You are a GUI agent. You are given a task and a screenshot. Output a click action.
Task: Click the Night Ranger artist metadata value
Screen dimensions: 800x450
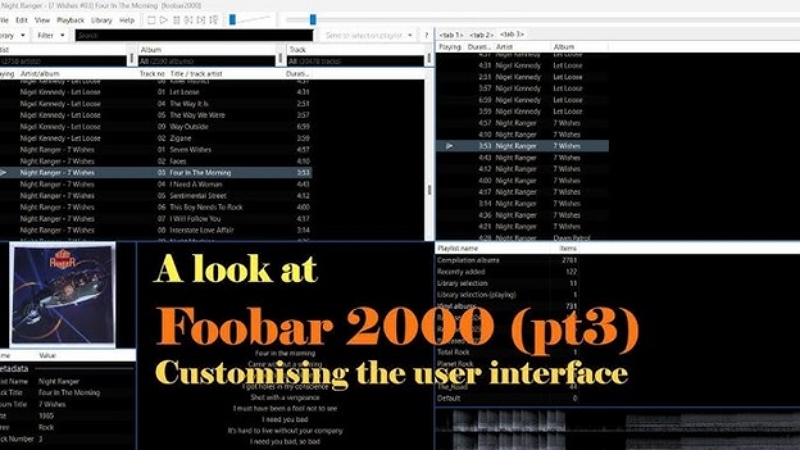click(x=58, y=381)
